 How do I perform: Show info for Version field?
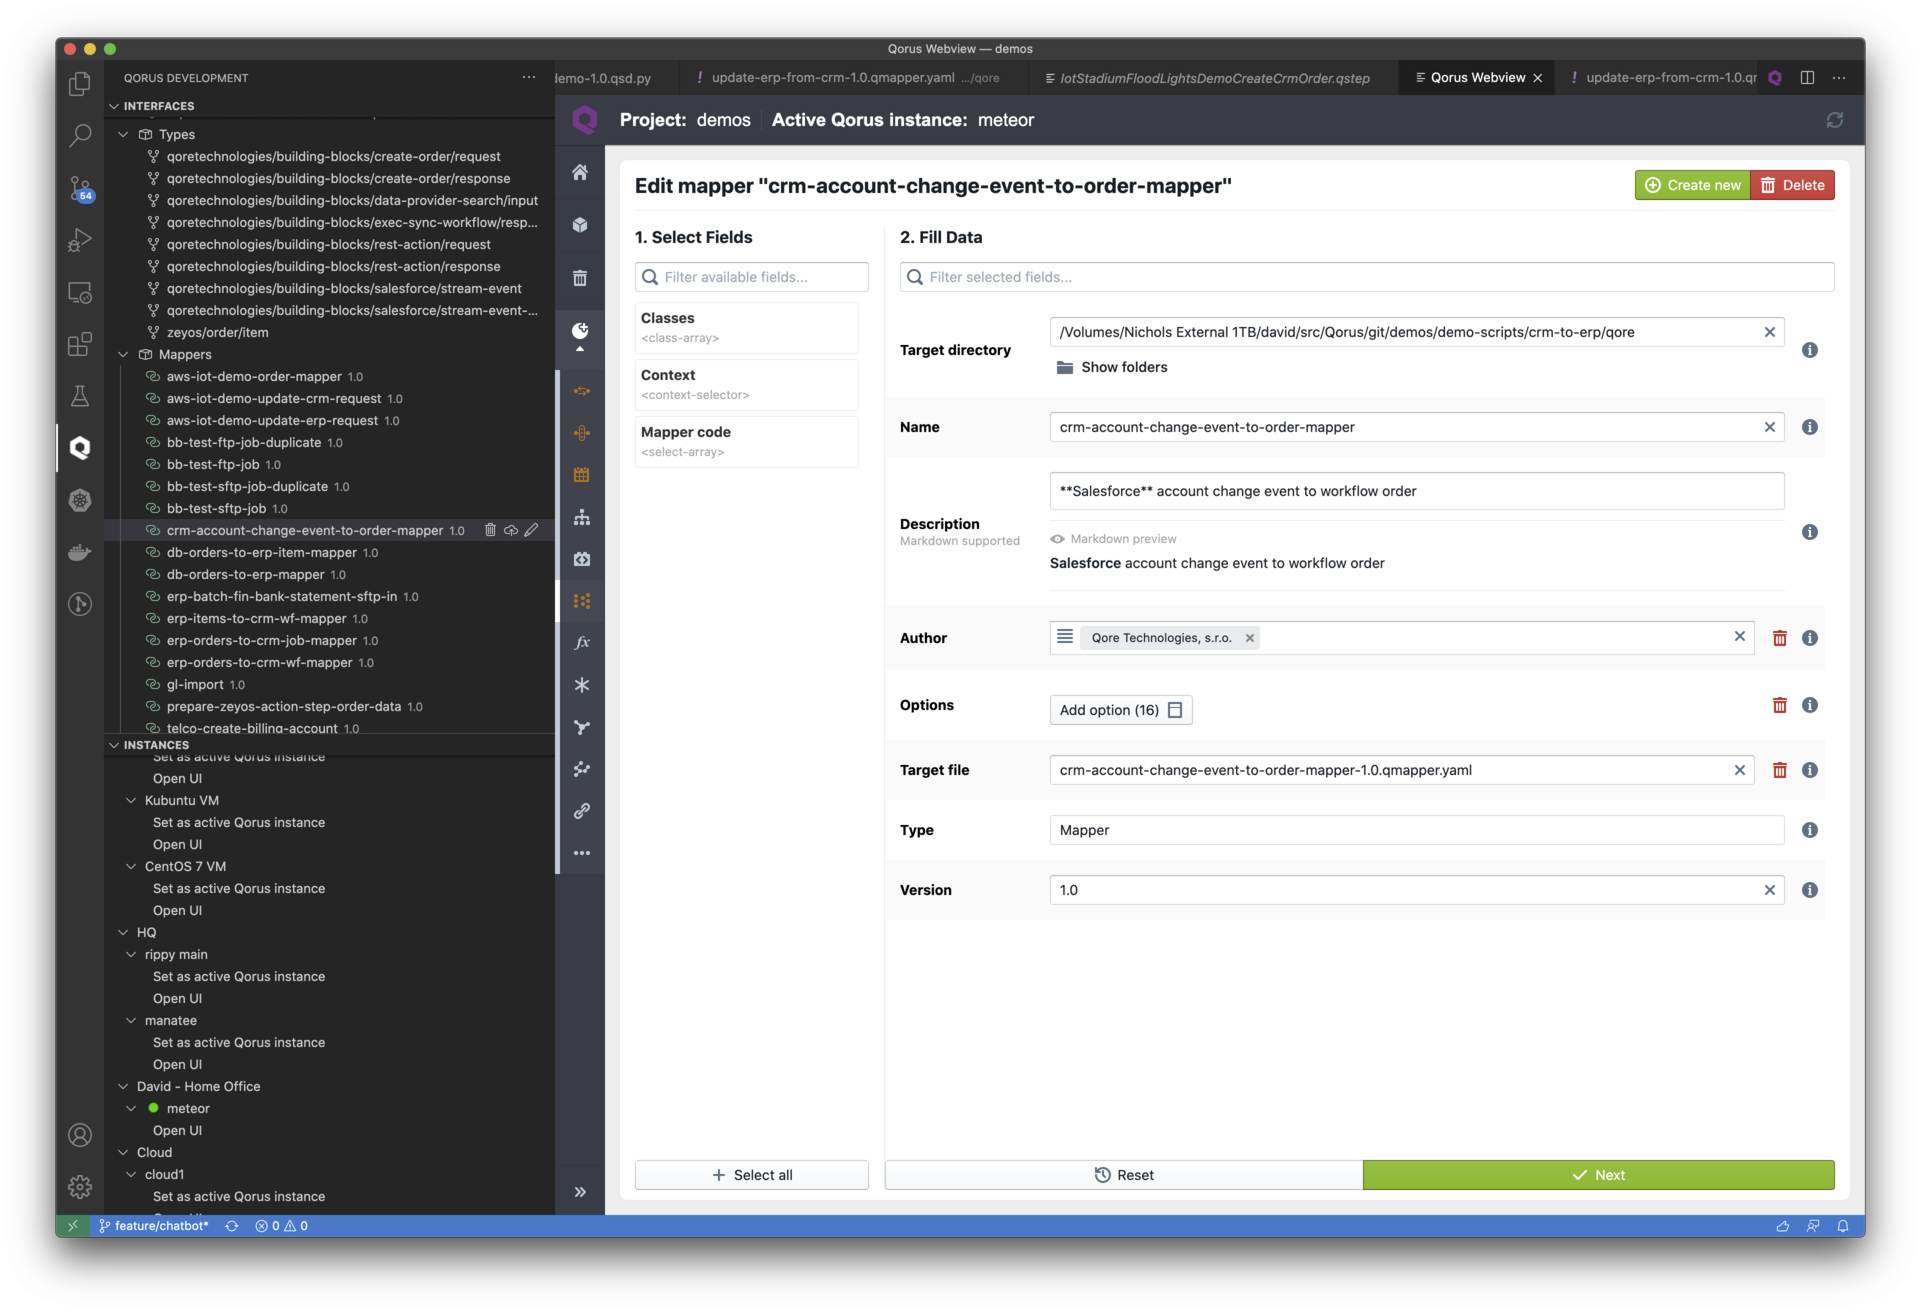pyautogui.click(x=1810, y=890)
